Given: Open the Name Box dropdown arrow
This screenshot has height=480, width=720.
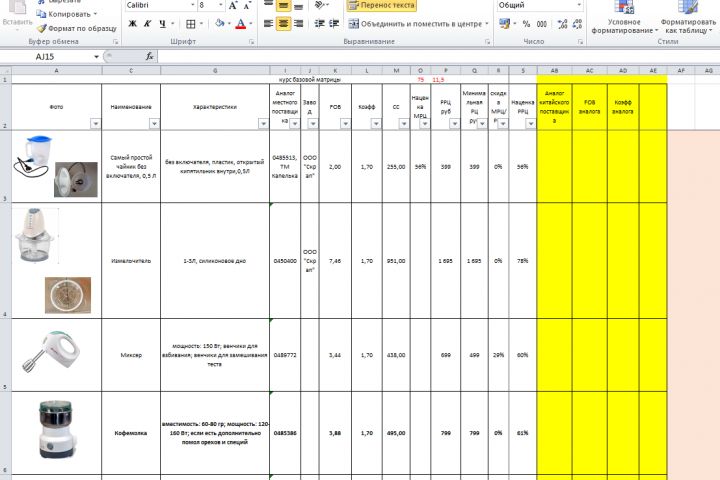Looking at the screenshot, I should (96, 56).
